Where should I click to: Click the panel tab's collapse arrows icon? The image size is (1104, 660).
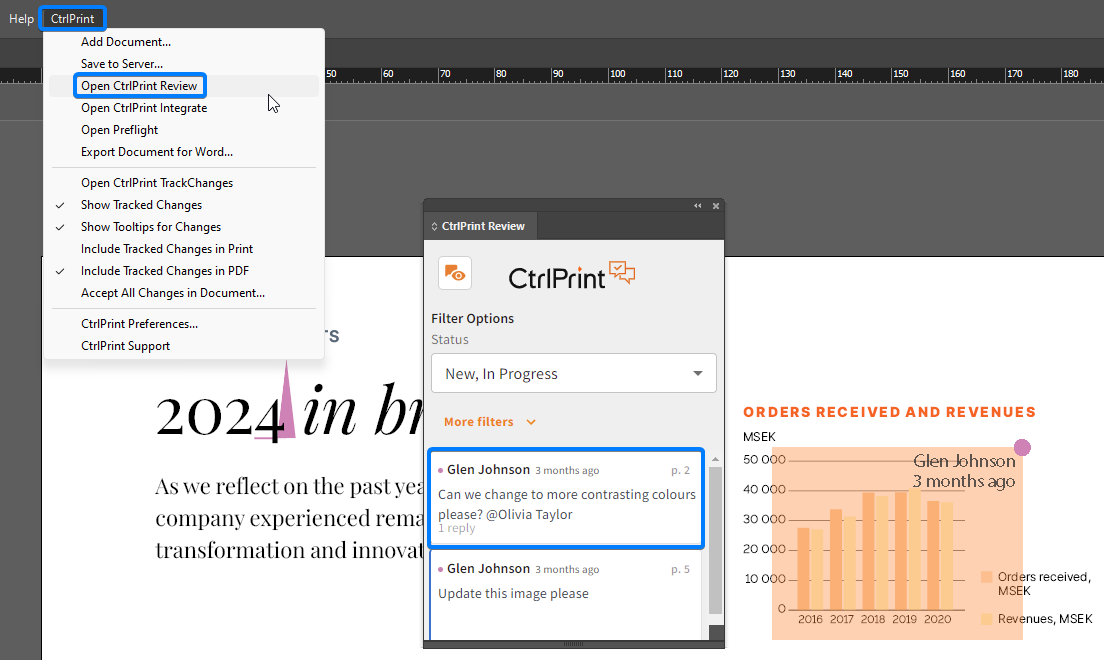coord(434,226)
